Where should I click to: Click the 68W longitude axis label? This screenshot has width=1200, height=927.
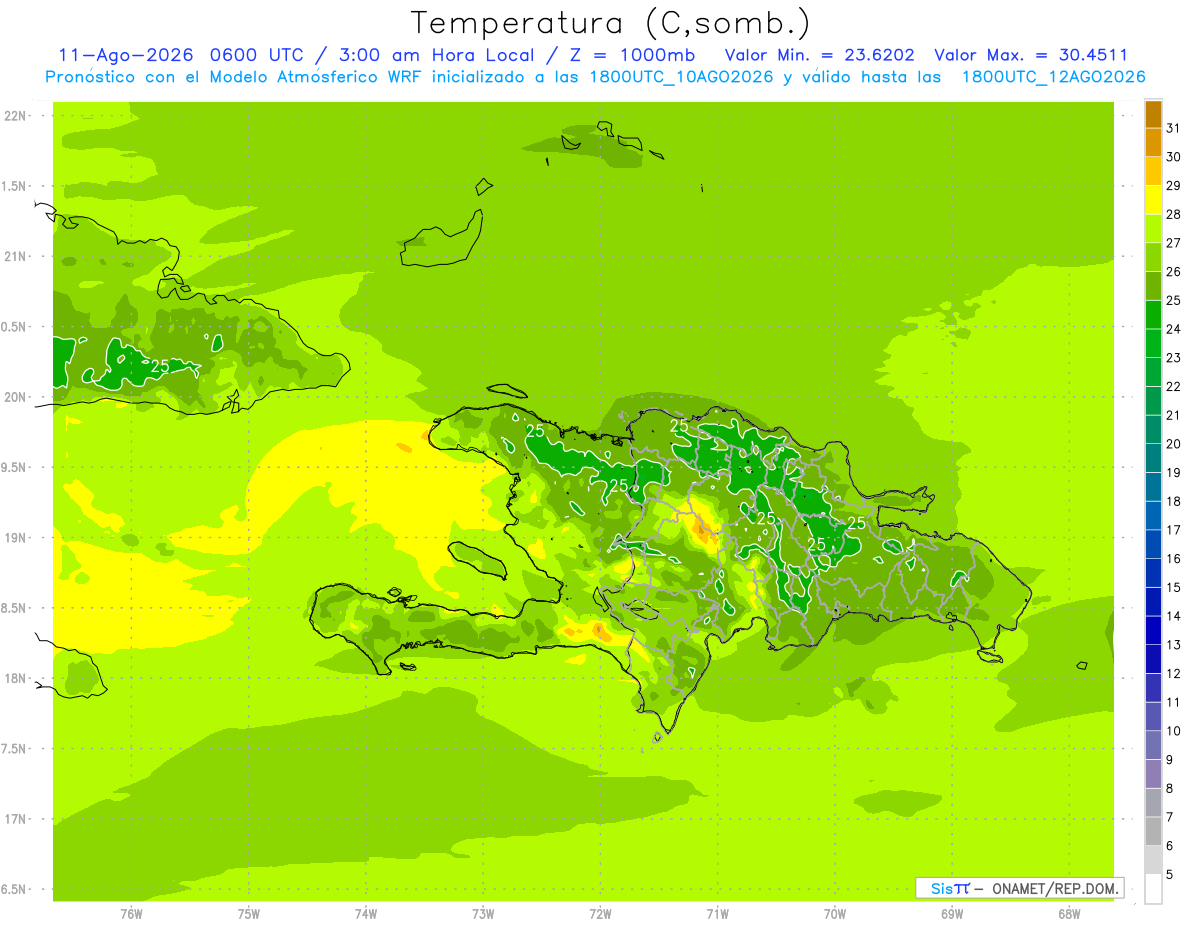point(1068,913)
